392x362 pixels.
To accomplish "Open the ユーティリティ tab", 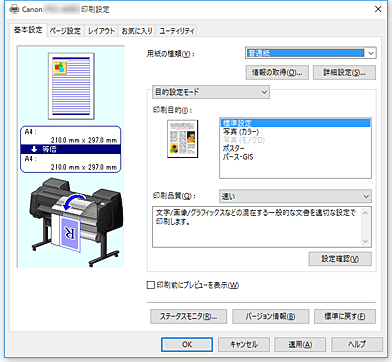I will [177, 31].
